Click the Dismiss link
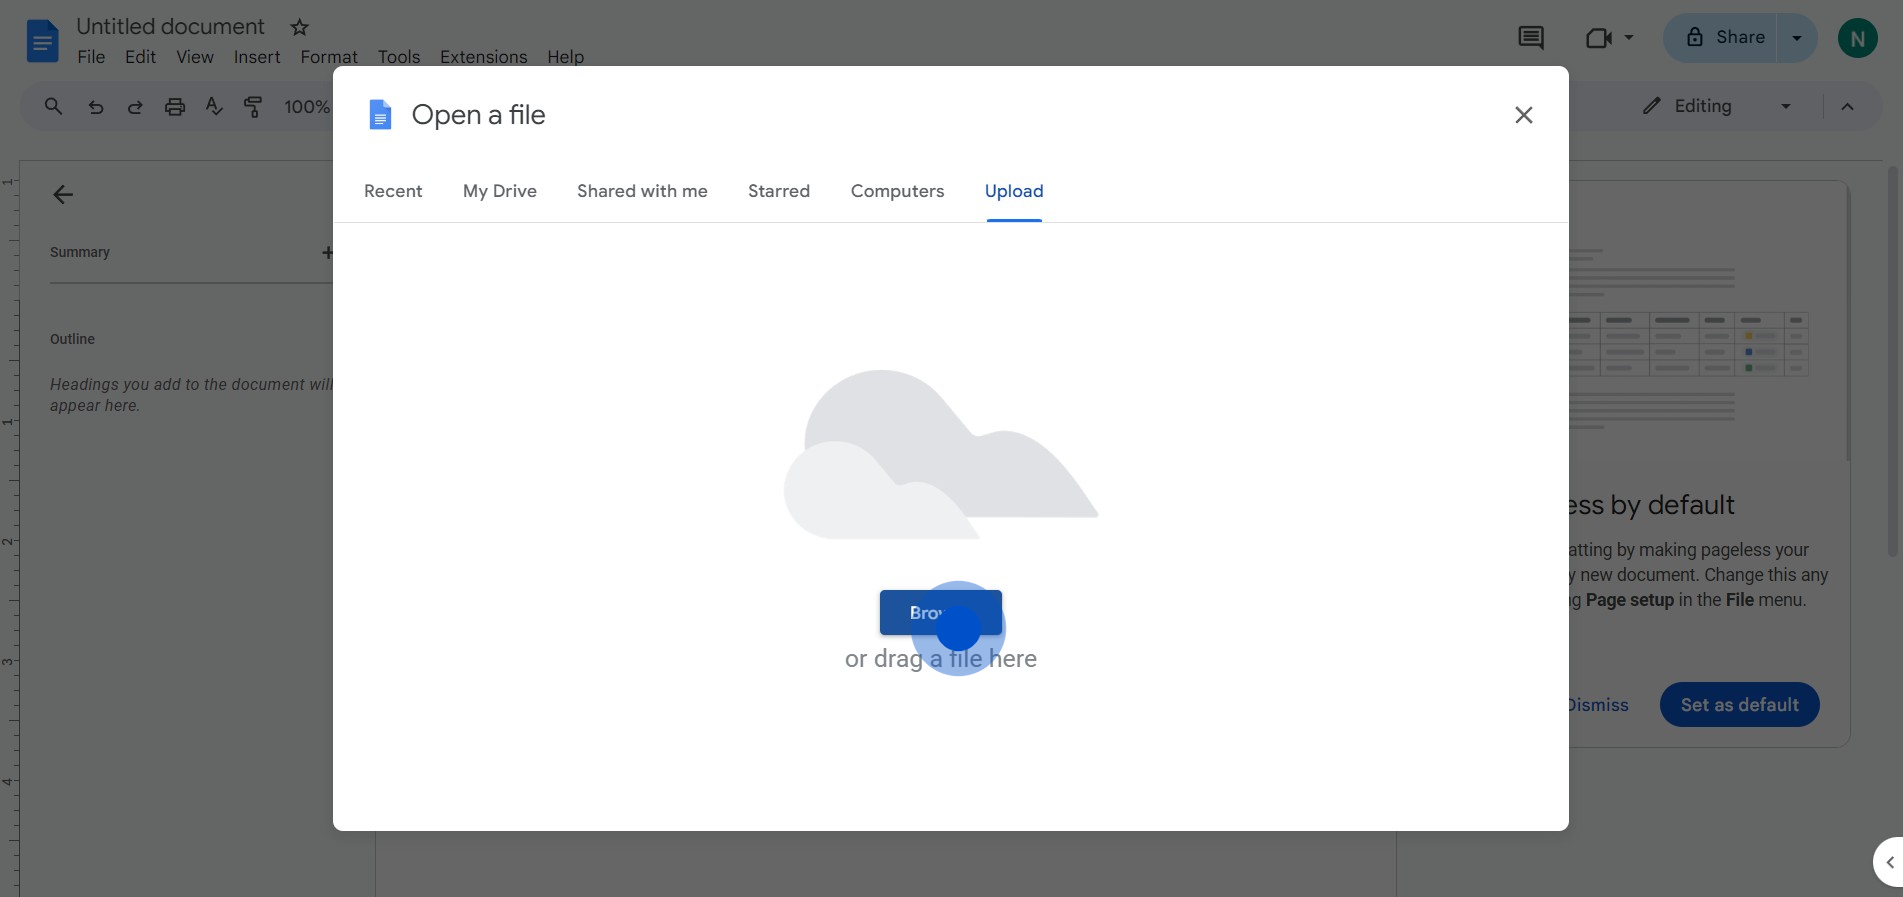The height and width of the screenshot is (897, 1903). click(1598, 705)
